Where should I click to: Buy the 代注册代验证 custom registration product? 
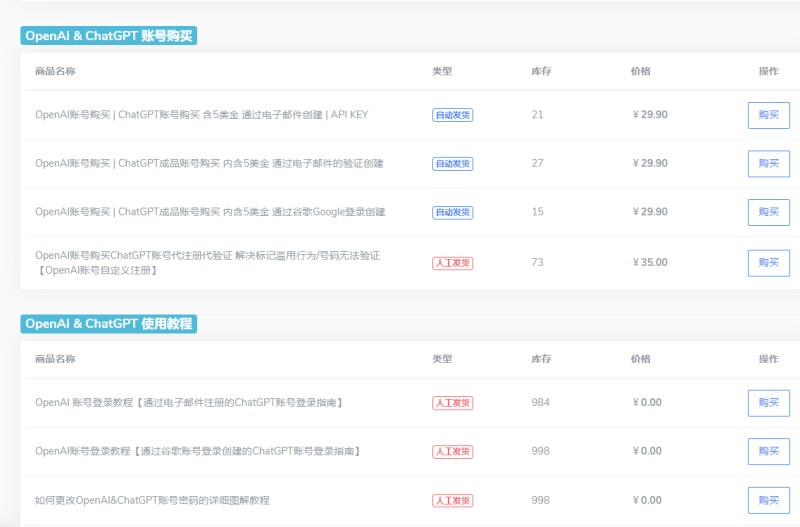click(x=768, y=263)
